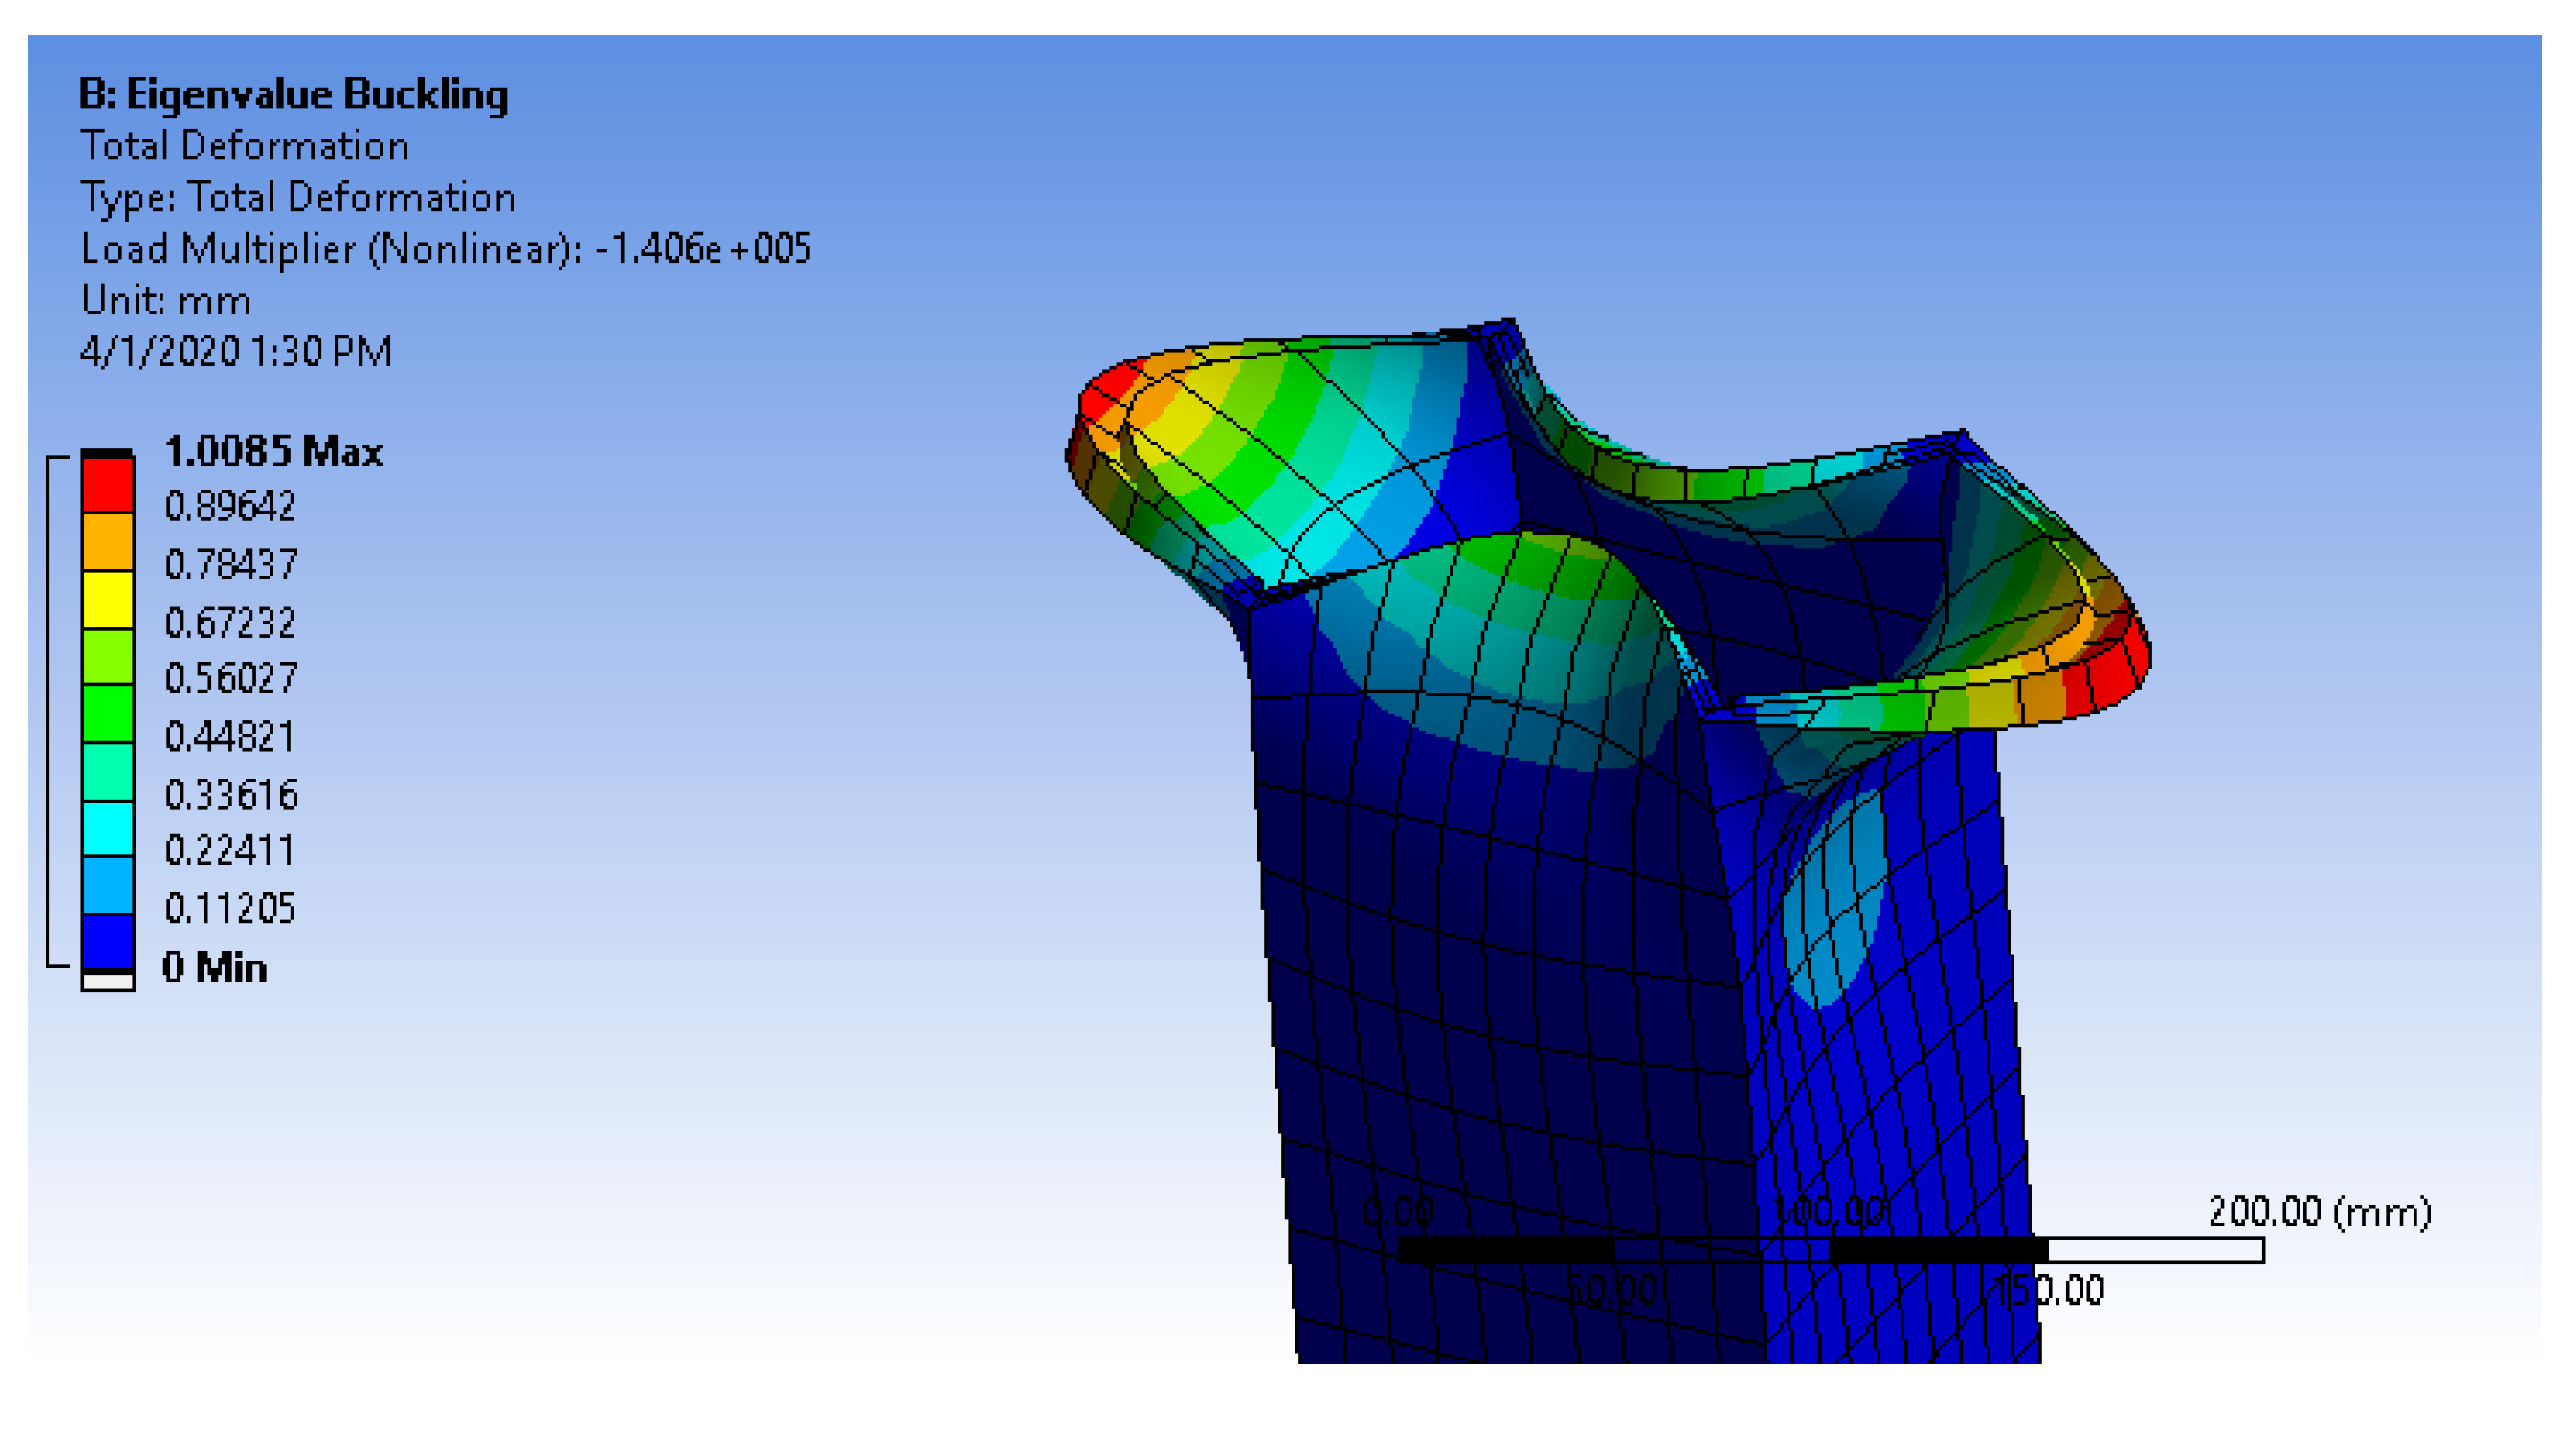Click the 0.89642 legend value
The height and width of the screenshot is (1430, 2576).
click(229, 506)
